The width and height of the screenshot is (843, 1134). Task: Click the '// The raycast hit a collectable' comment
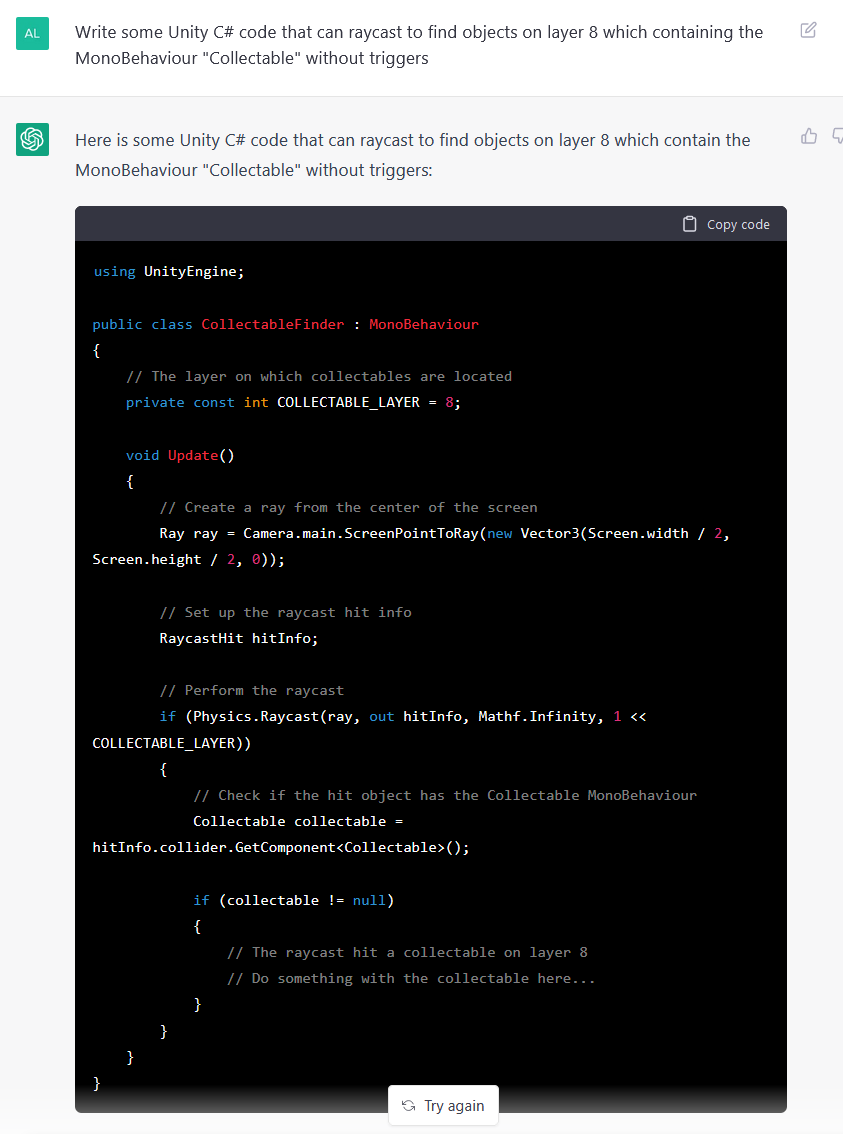407,952
